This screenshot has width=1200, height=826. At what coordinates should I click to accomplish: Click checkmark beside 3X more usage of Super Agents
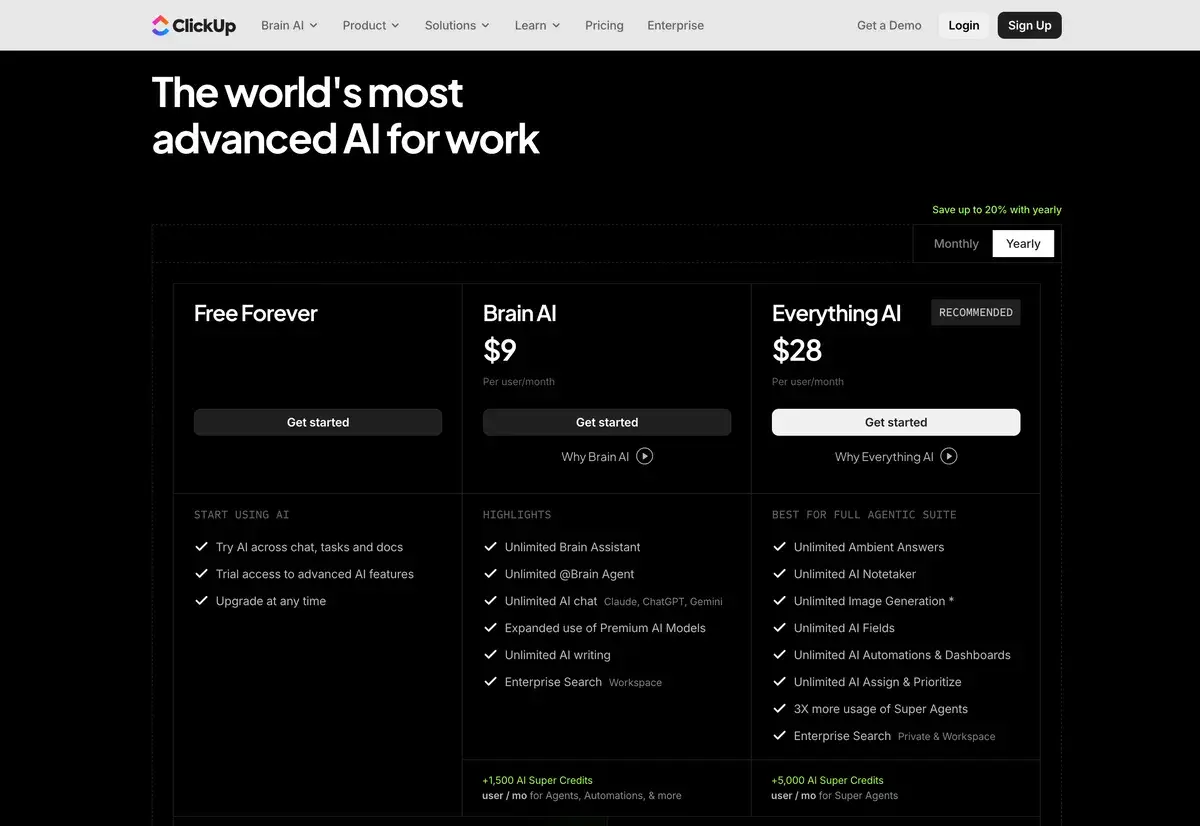tap(779, 709)
